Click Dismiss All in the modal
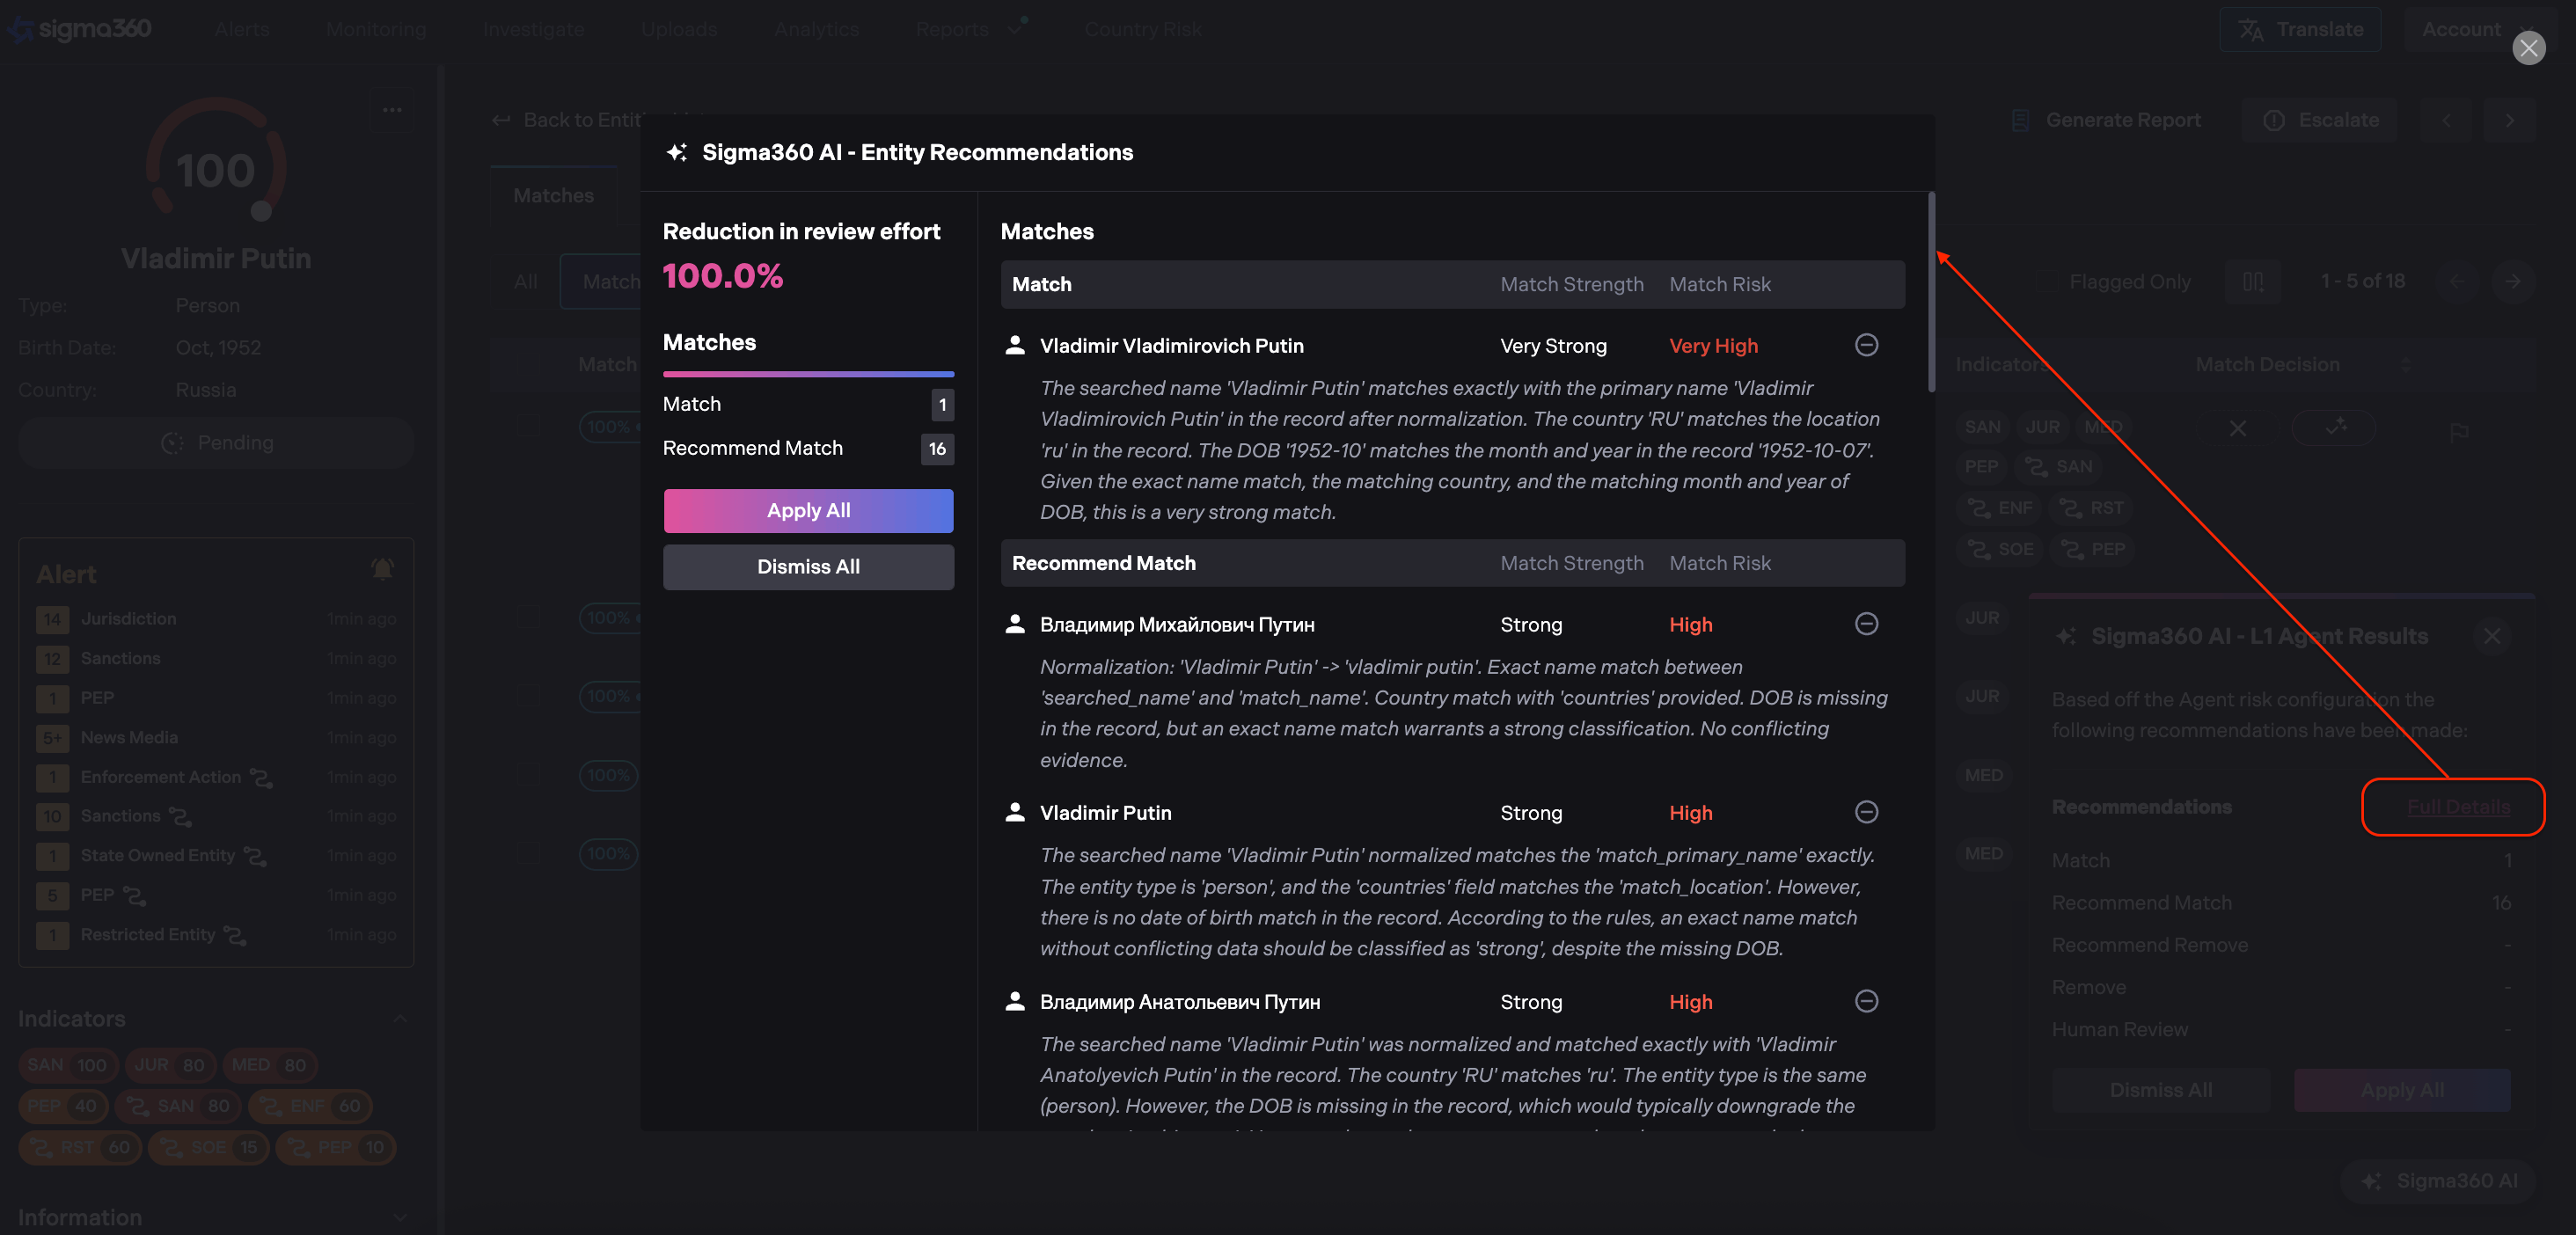Screen dimensions: 2576x1235 click(808, 566)
